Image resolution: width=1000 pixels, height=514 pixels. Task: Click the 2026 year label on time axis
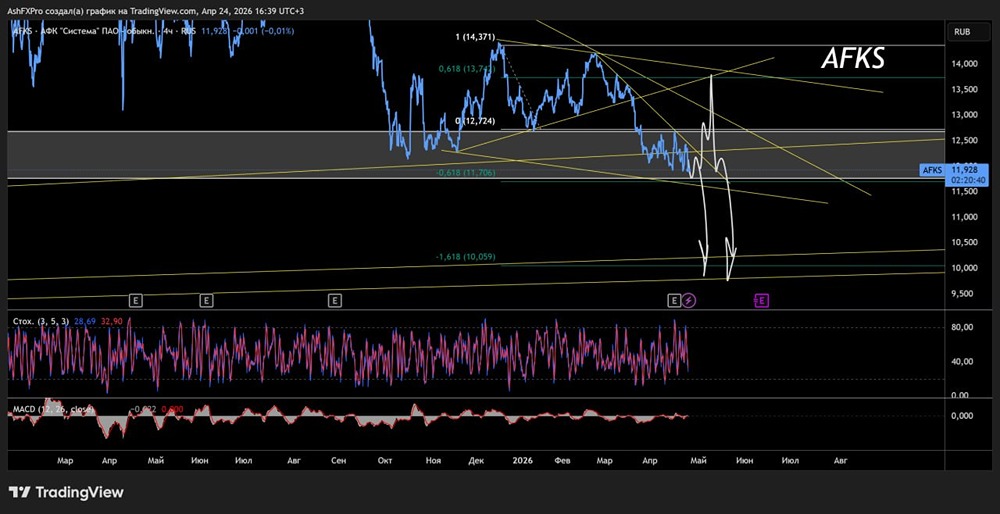pyautogui.click(x=522, y=460)
